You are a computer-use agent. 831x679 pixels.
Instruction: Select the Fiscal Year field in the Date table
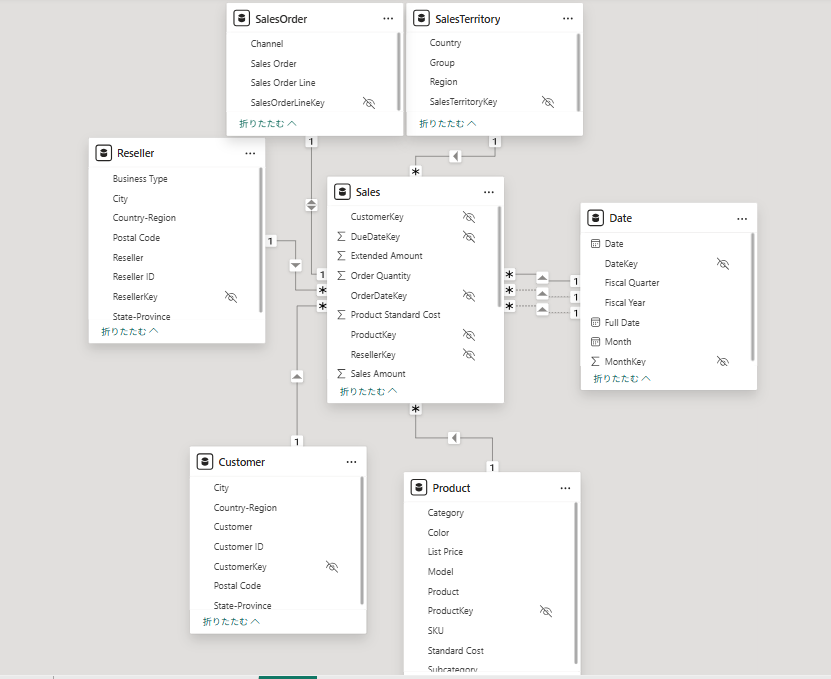(625, 303)
